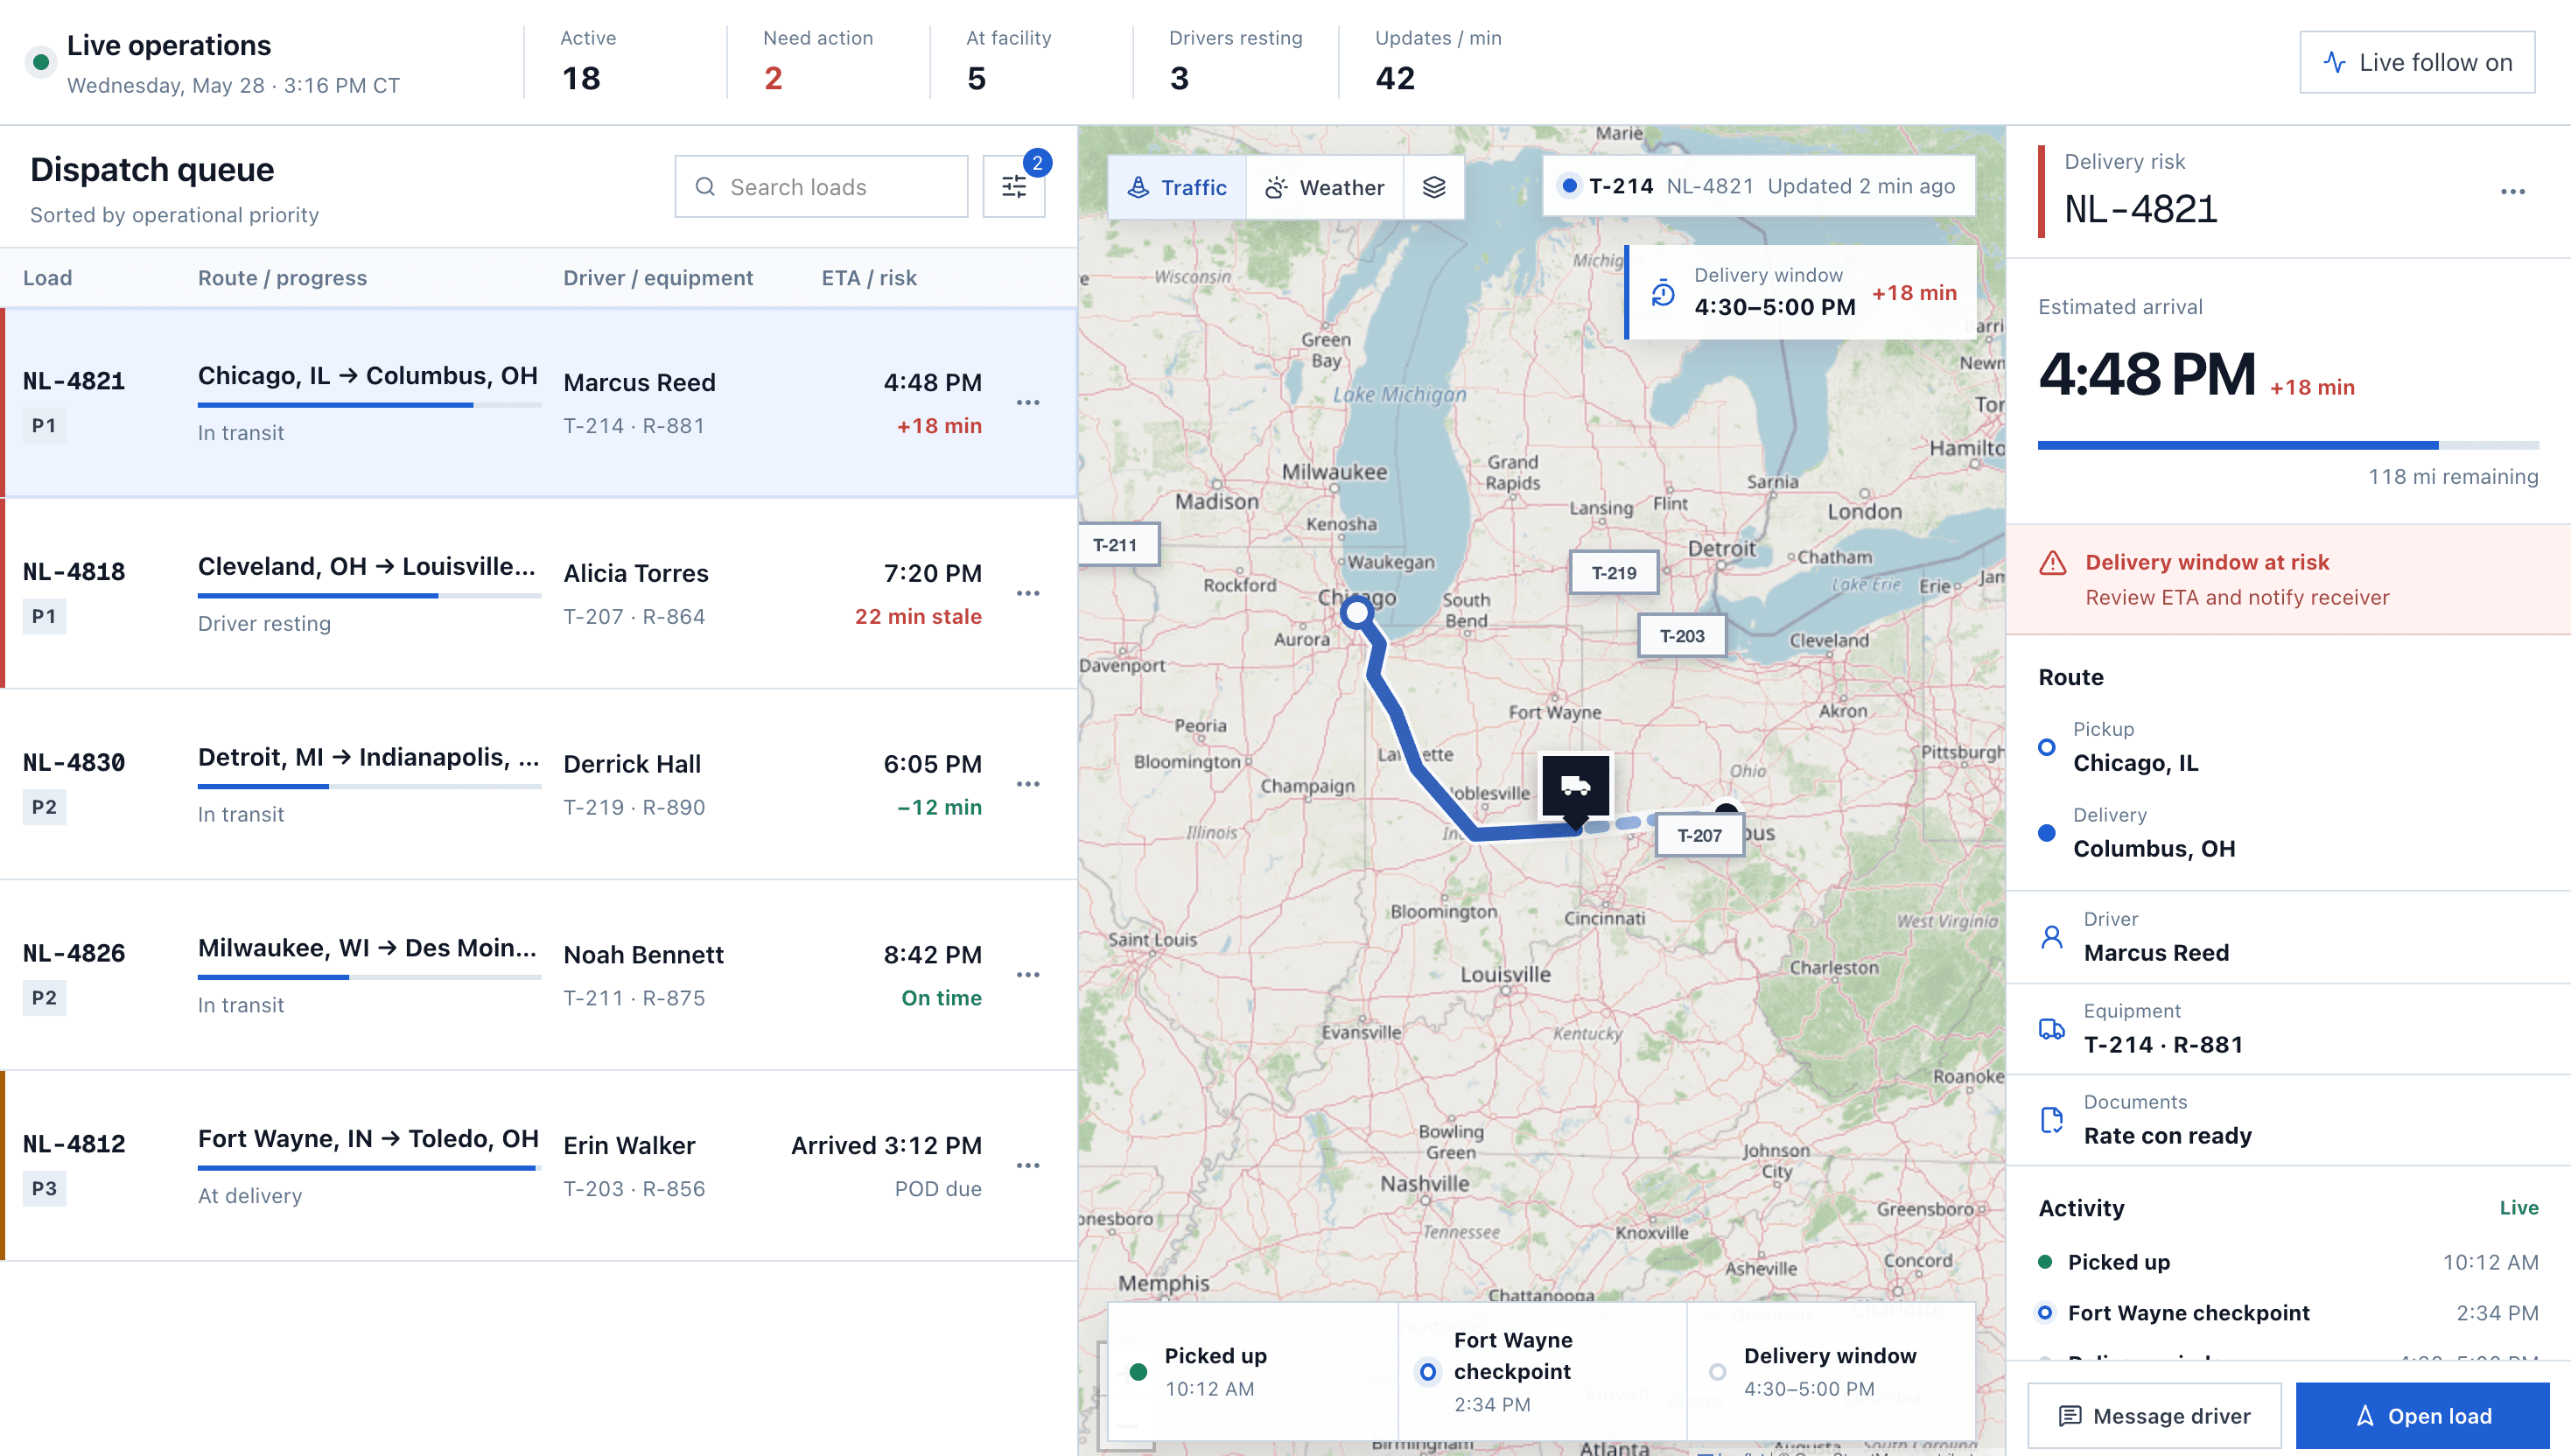Select the NL-4818 load row
The width and height of the screenshot is (2571, 1456).
[x=538, y=594]
